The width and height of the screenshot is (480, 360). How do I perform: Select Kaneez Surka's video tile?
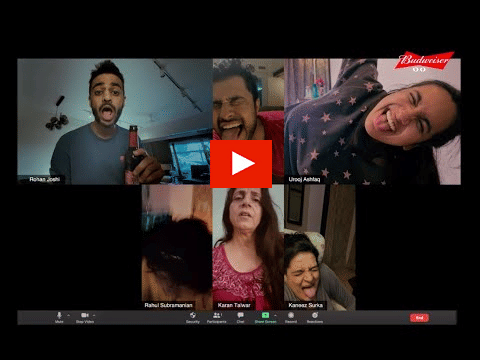pos(320,248)
